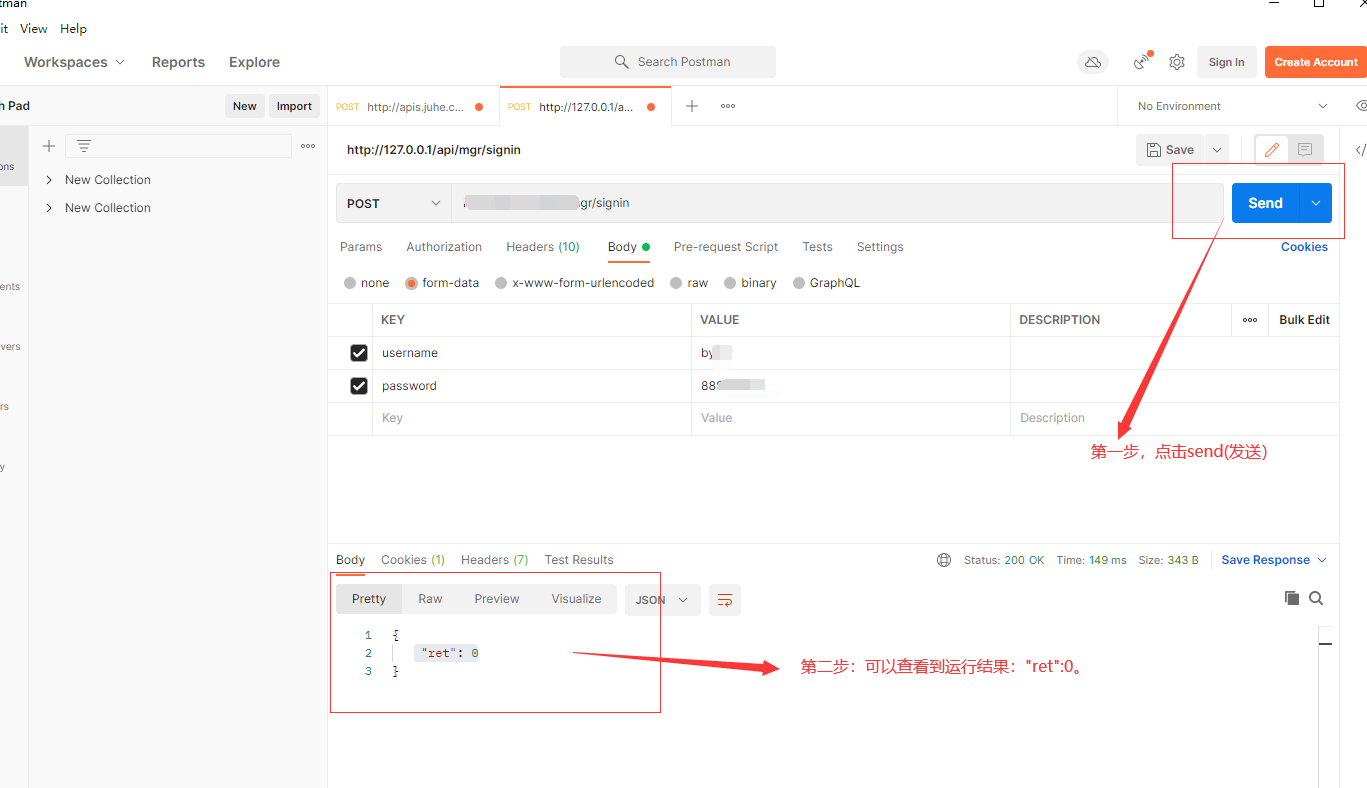1367x788 pixels.
Task: Click the floppy disk Save icon
Action: [1154, 150]
